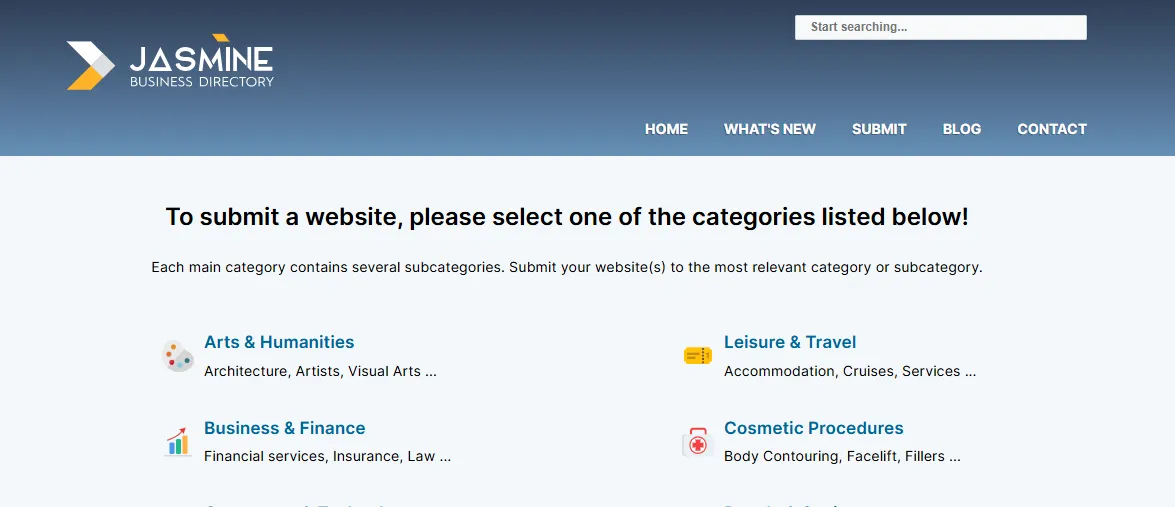
Task: Select SUBMIT in the navigation bar
Action: (x=879, y=129)
